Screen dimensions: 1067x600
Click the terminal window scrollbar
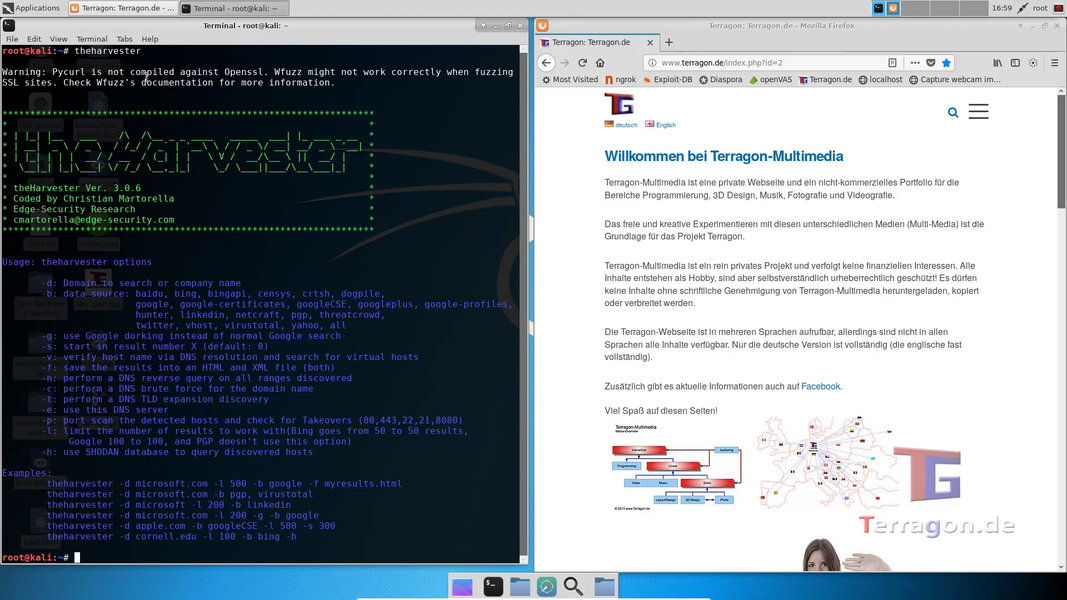click(524, 303)
